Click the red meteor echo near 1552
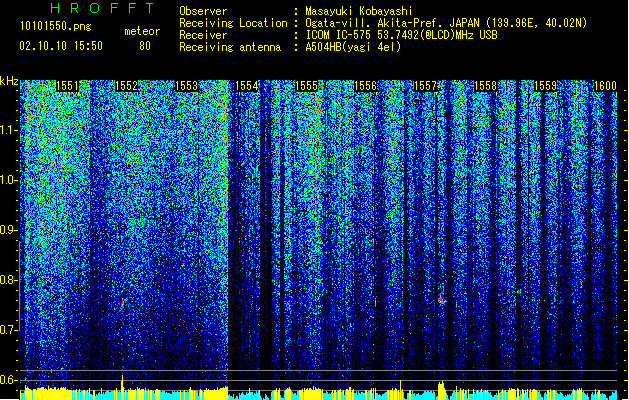Image resolution: width=629 pixels, height=400 pixels. coord(122,303)
